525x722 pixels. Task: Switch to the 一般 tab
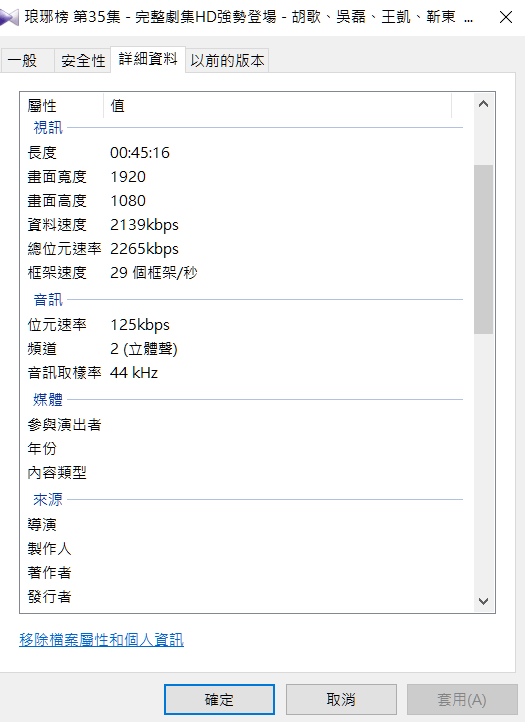[27, 60]
